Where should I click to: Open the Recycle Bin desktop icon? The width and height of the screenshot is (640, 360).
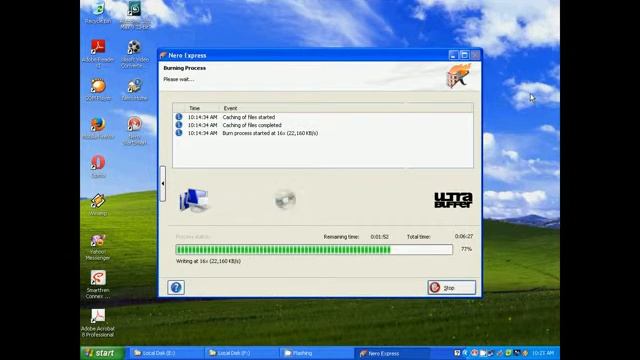[98, 12]
